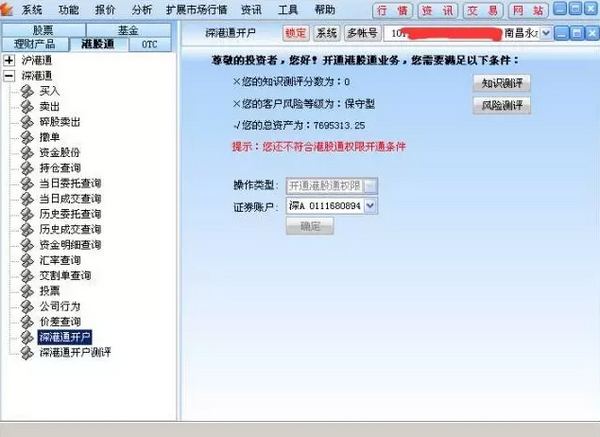This screenshot has height=437, width=600.
Task: Click the 知识测评 button
Action: click(x=502, y=83)
